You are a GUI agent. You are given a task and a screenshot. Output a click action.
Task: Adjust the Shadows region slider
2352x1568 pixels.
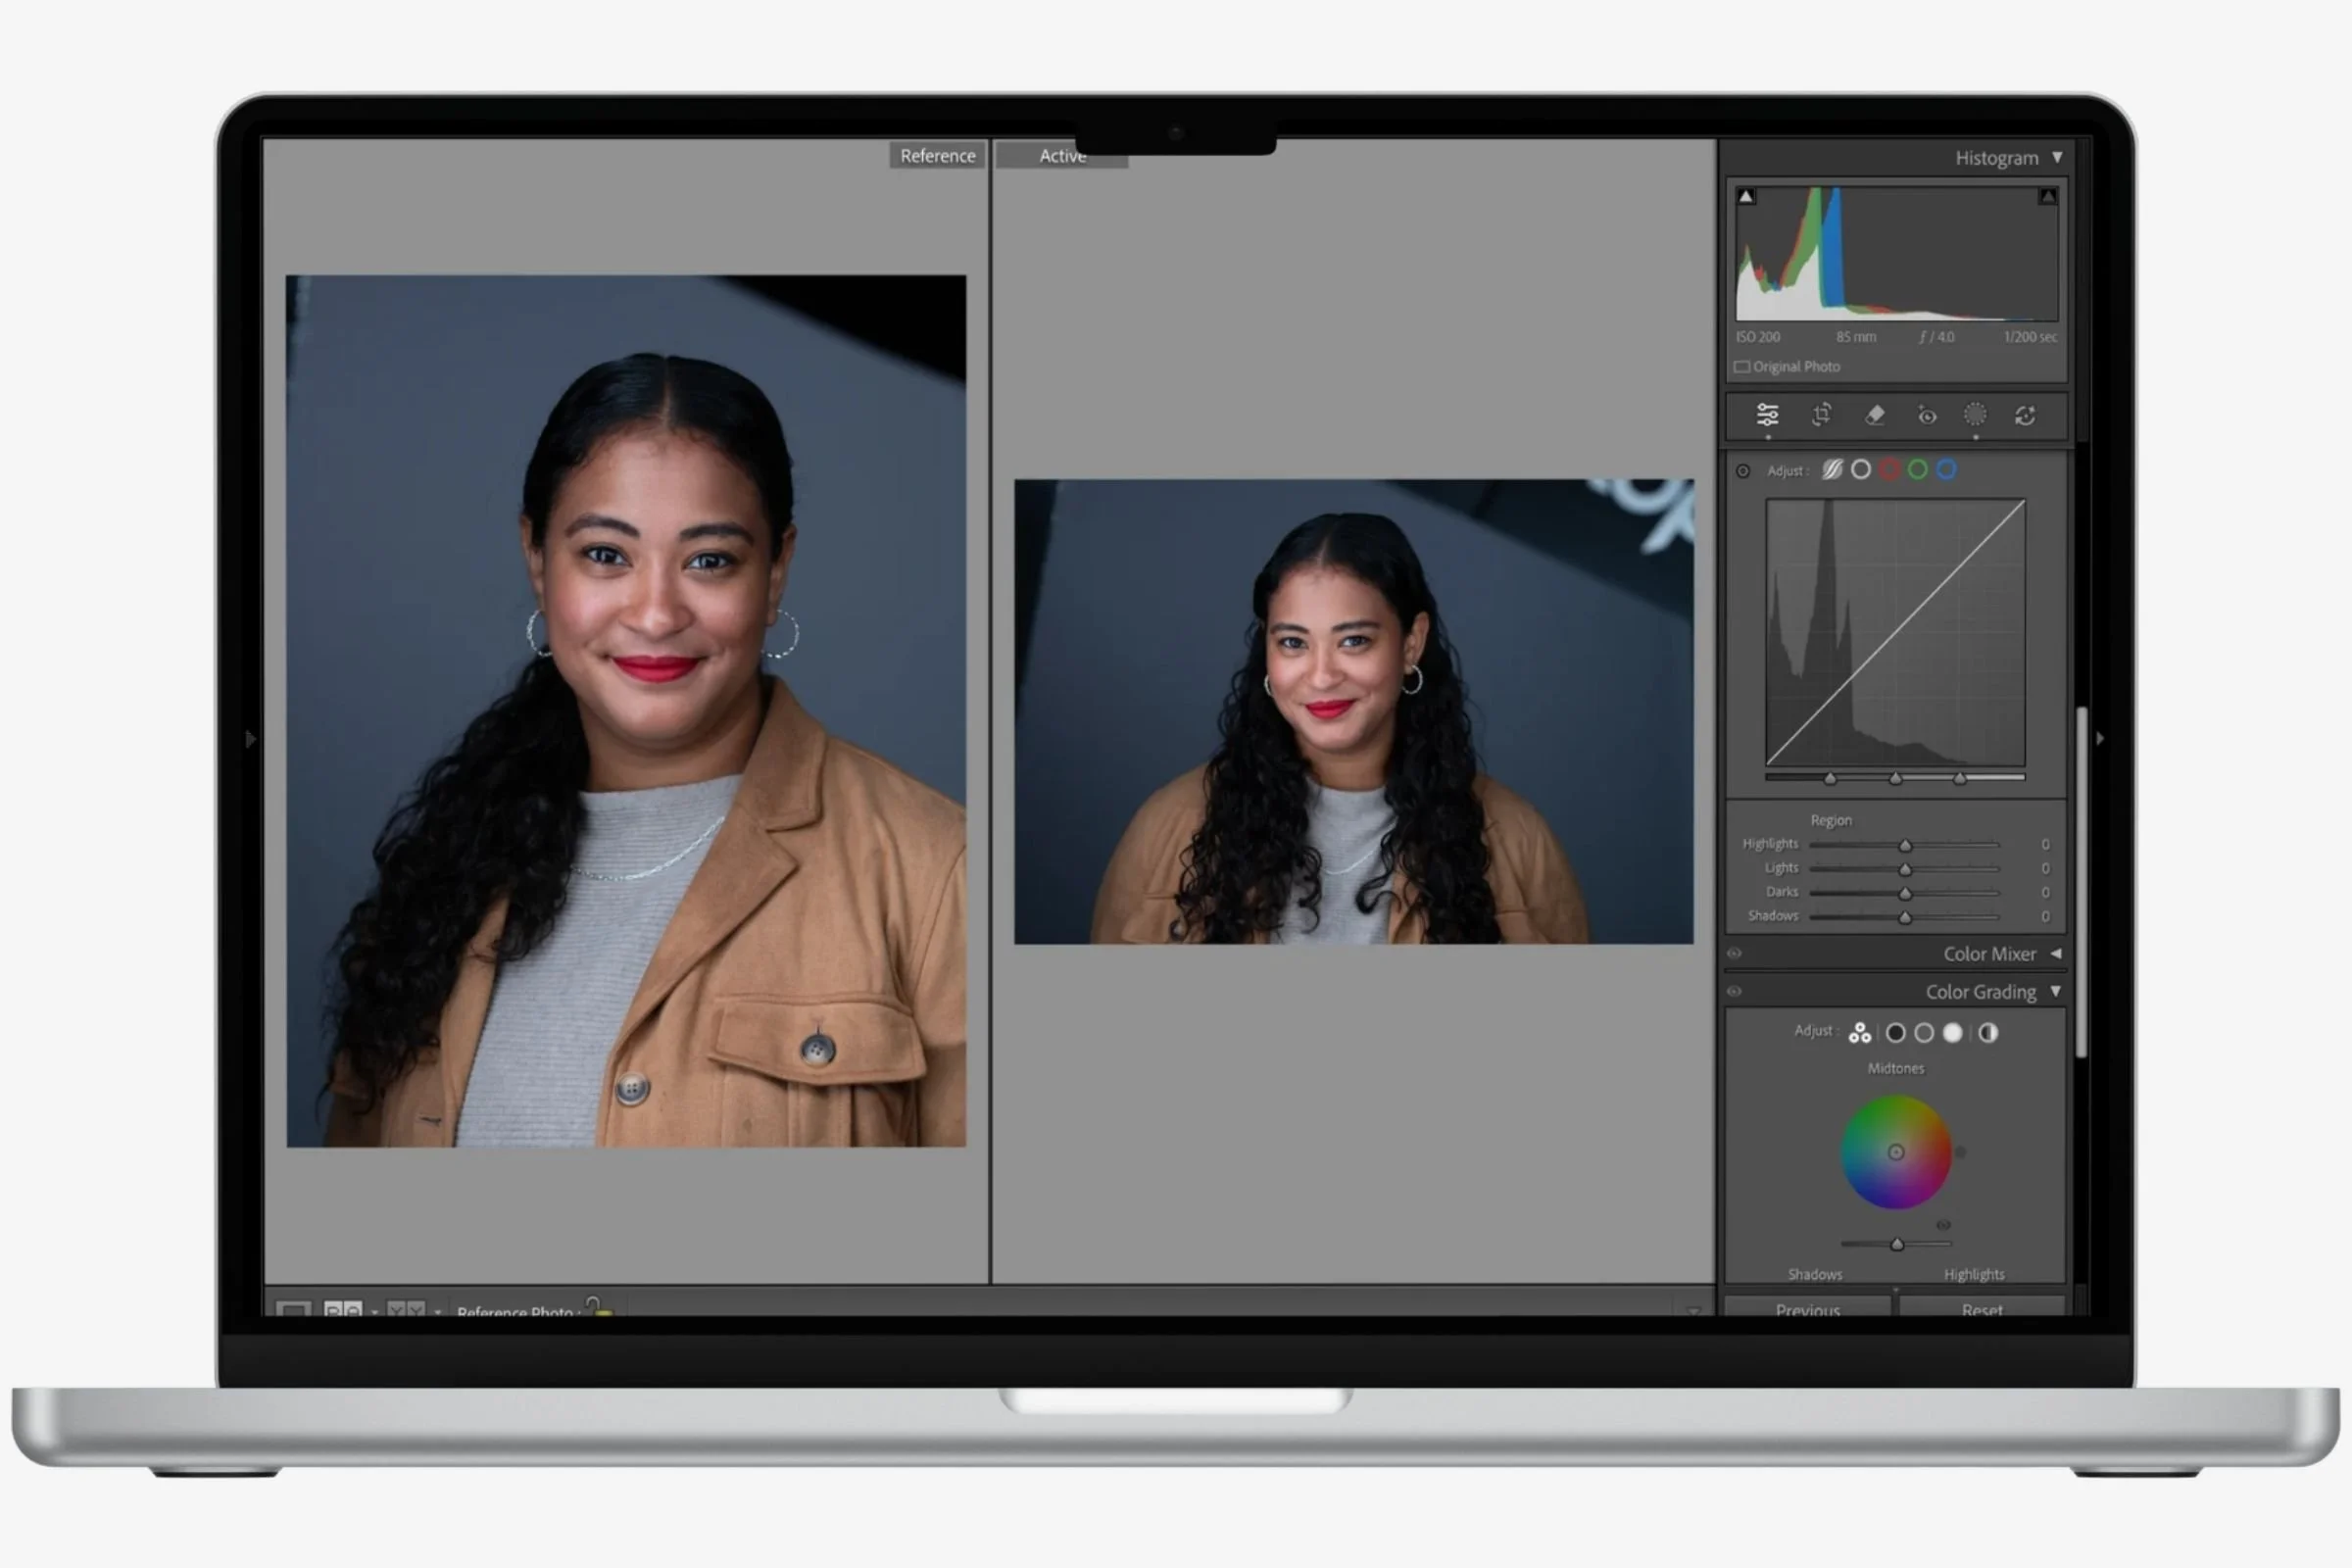1904,917
